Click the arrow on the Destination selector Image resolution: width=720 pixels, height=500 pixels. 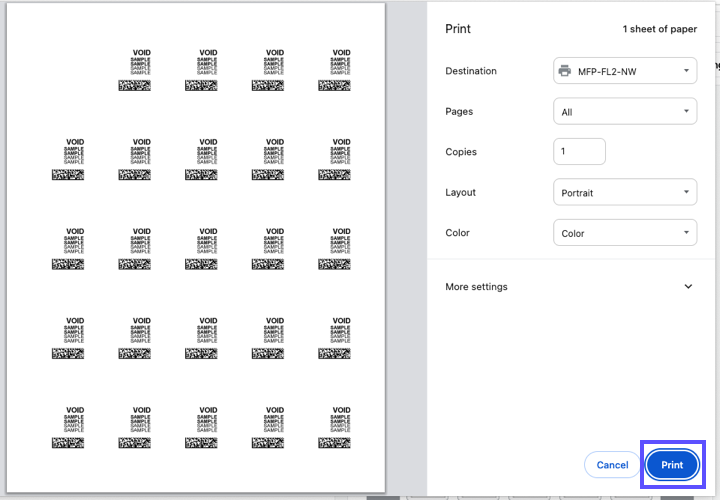coord(686,71)
